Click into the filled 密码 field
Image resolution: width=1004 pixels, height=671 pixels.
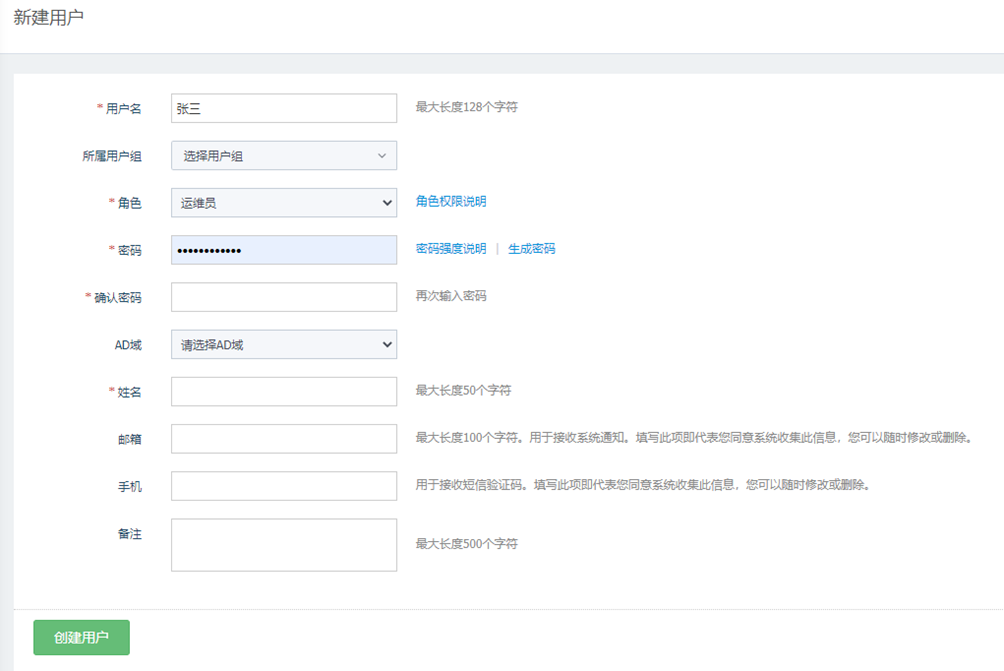click(284, 250)
